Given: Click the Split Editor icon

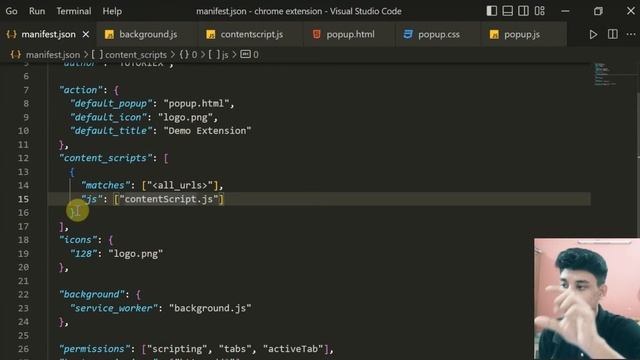Looking at the screenshot, I should (x=612, y=34).
